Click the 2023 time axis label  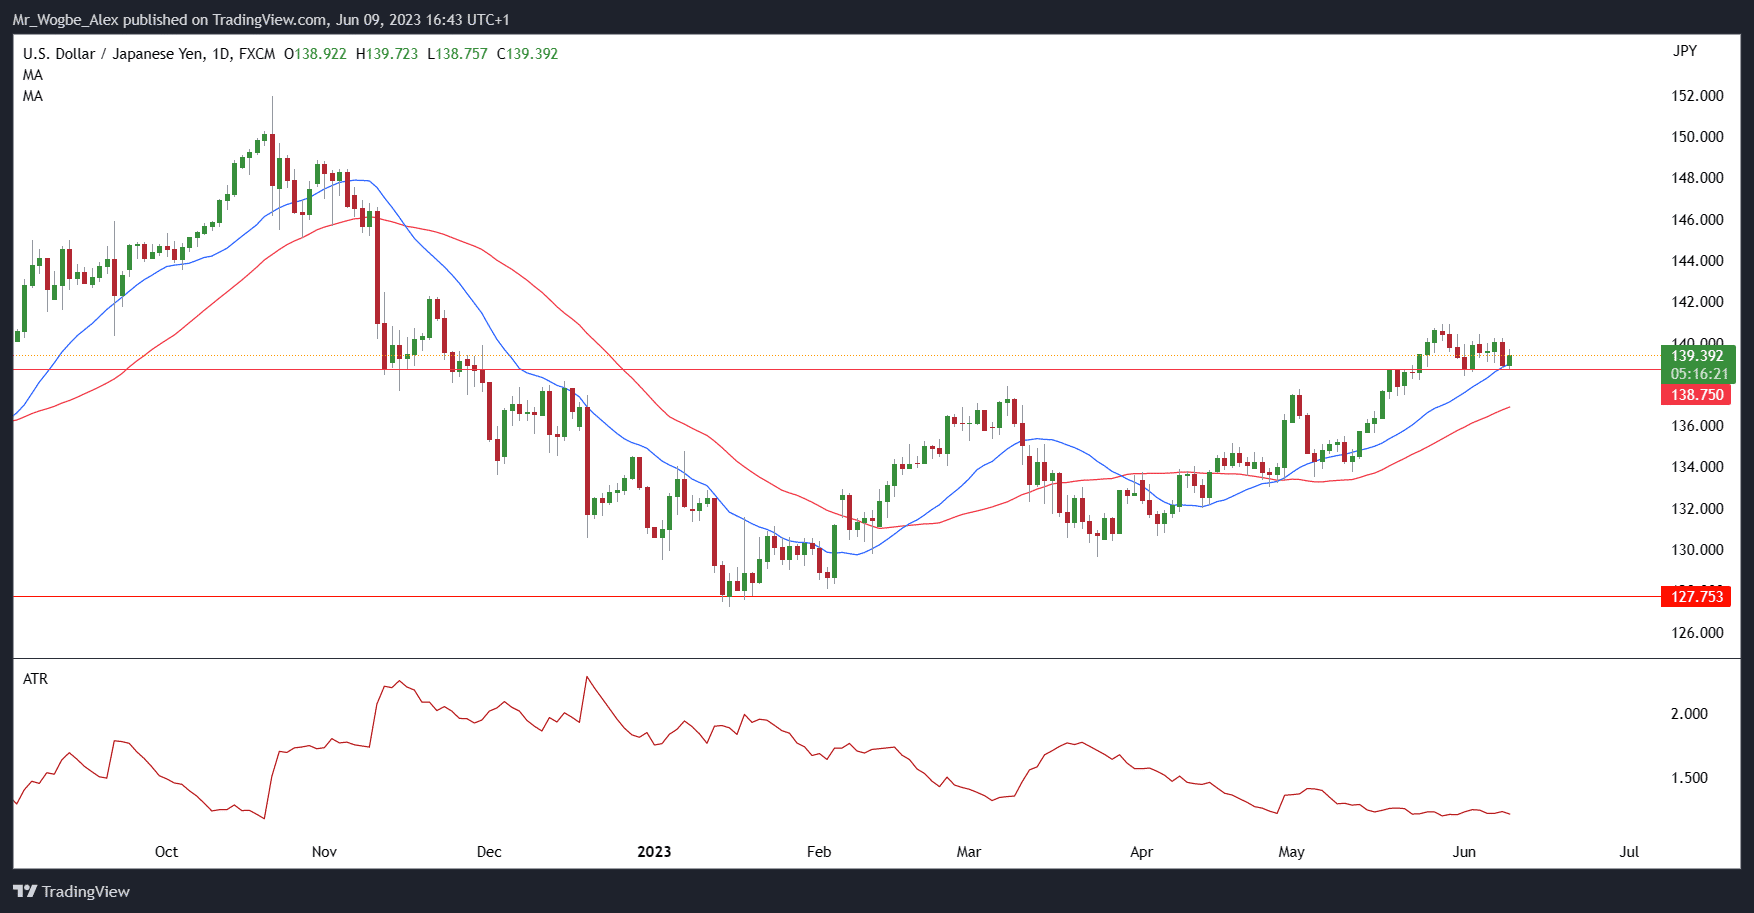tap(654, 852)
